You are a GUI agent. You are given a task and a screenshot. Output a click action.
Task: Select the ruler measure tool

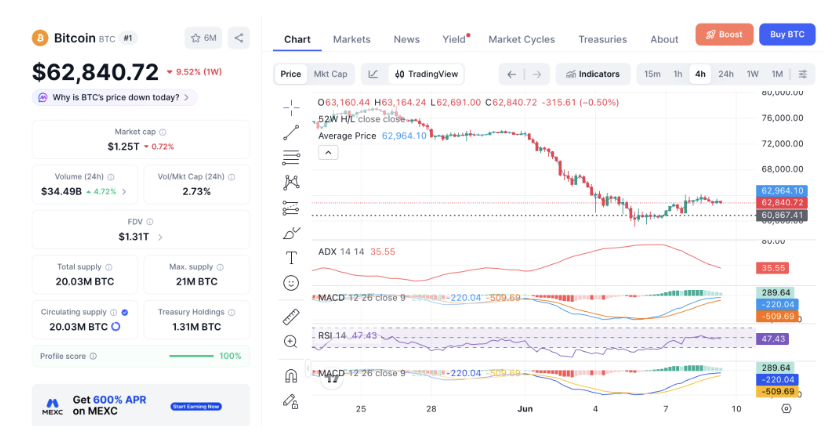pyautogui.click(x=291, y=316)
